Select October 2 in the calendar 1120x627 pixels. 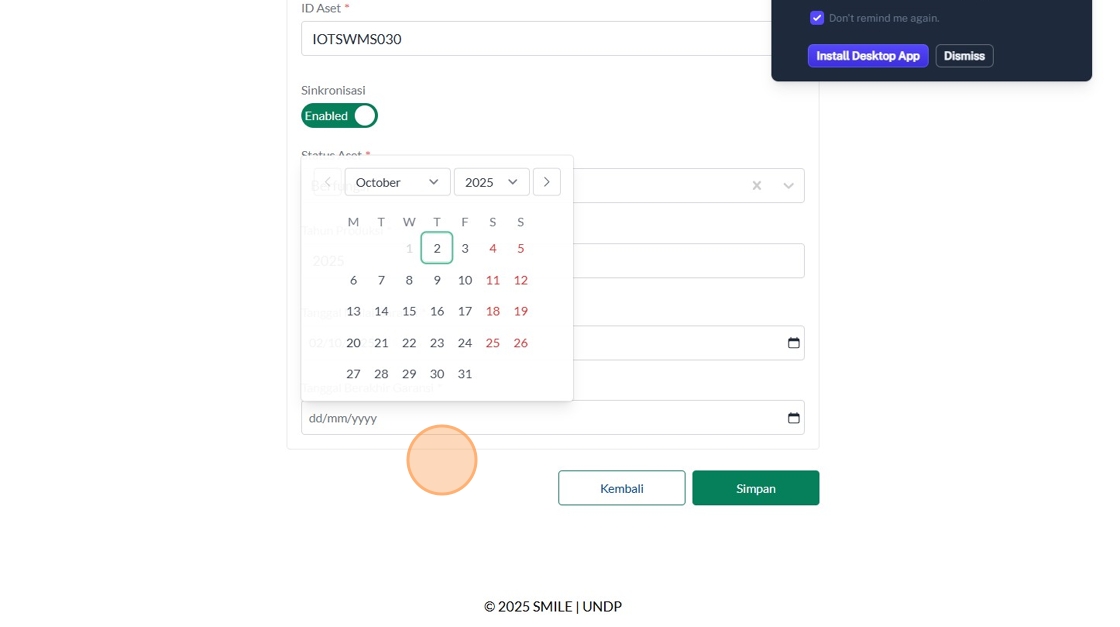(x=437, y=248)
